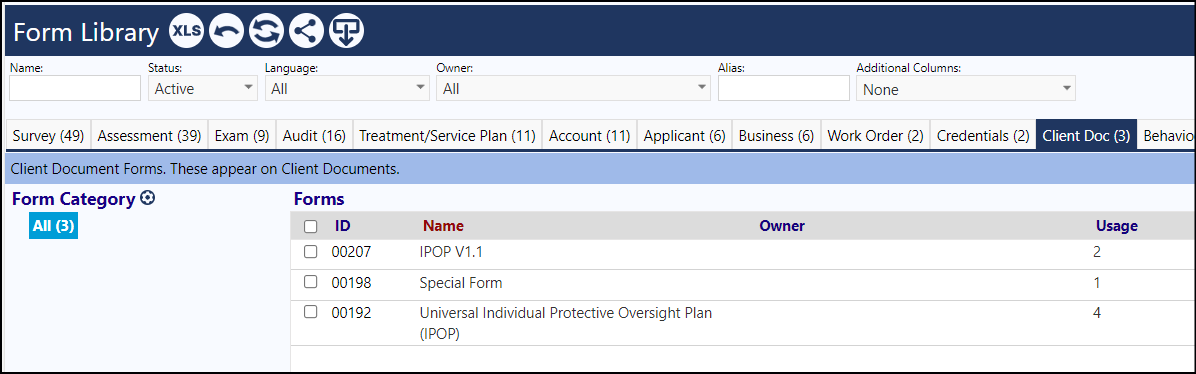Expand the Owner dropdown
Screen dimensions: 1196x374
click(x=574, y=89)
